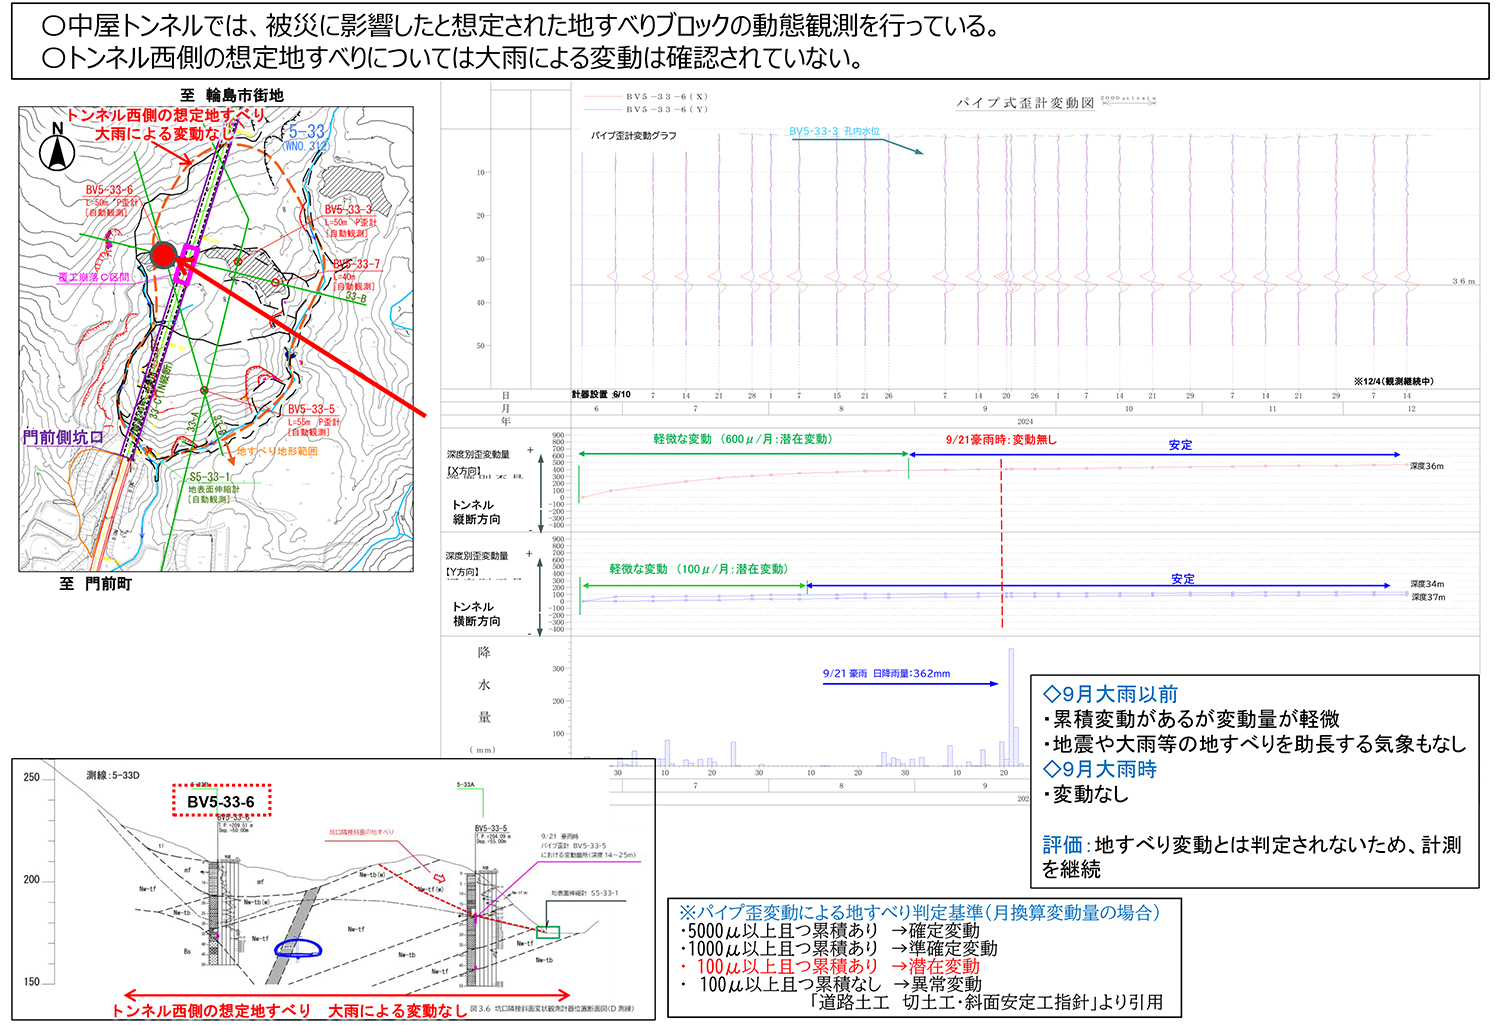Click the 'トンネル横断方向' axis label
This screenshot has width=1500, height=1034.
(477, 614)
